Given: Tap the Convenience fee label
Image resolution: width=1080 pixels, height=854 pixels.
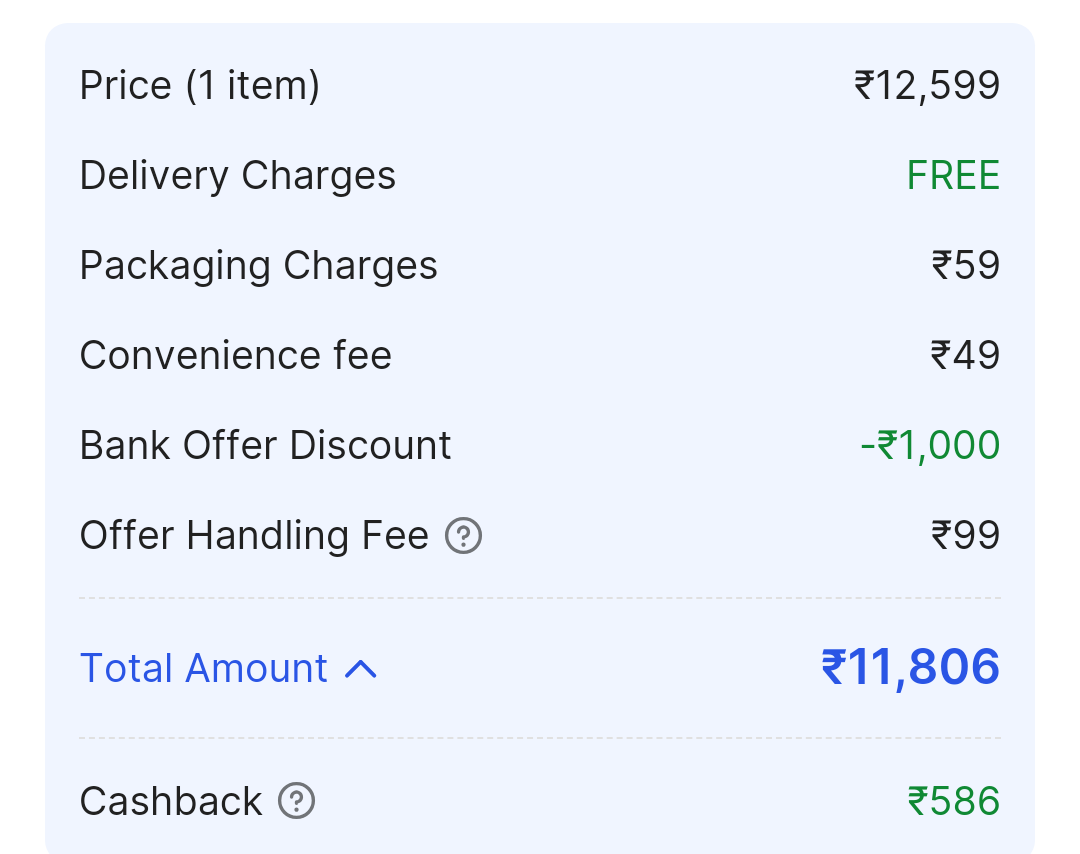Looking at the screenshot, I should click(x=236, y=356).
